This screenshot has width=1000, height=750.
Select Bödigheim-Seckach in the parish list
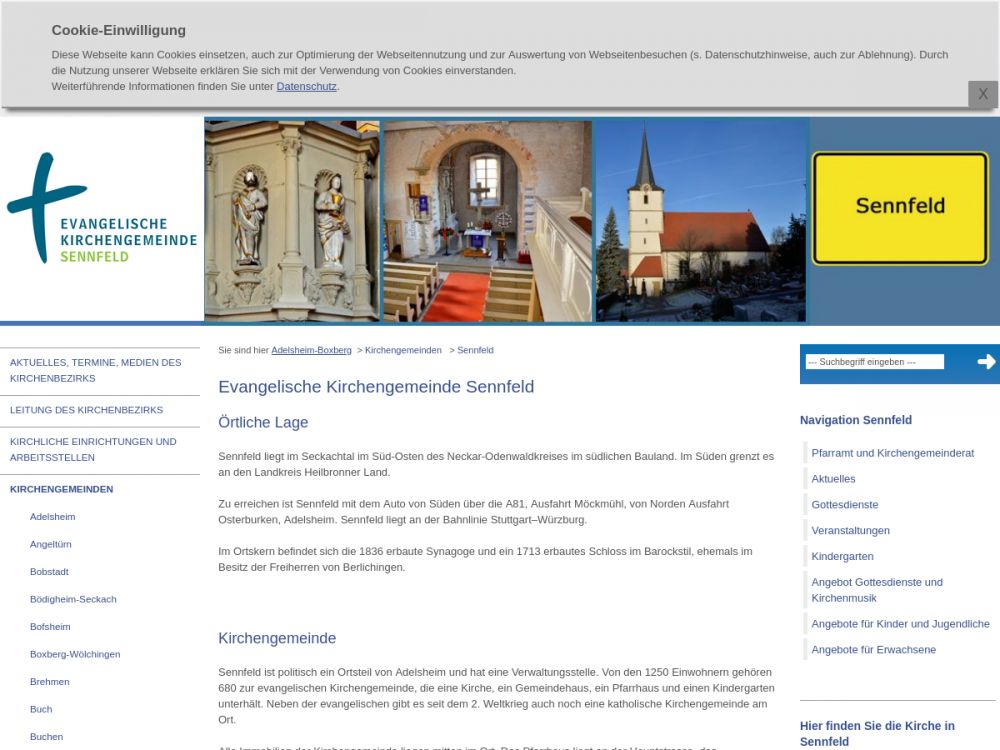[73, 599]
